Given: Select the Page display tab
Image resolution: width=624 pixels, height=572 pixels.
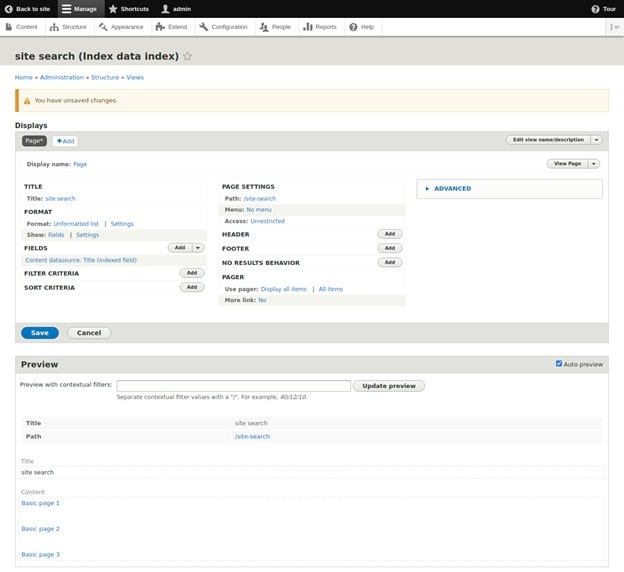Looking at the screenshot, I should [34, 141].
